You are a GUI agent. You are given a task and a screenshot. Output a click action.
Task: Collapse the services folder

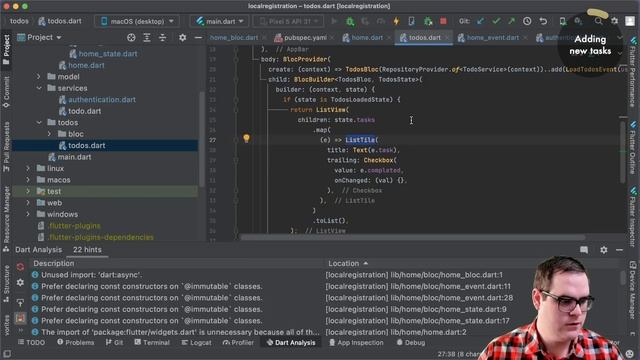pyautogui.click(x=39, y=88)
